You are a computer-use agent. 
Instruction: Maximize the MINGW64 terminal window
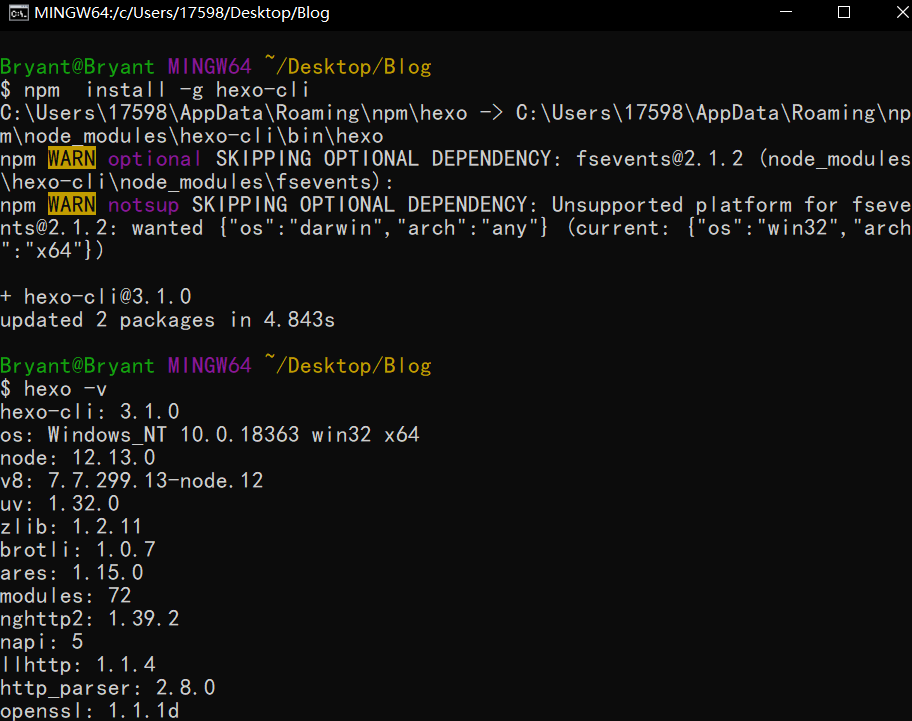point(844,12)
